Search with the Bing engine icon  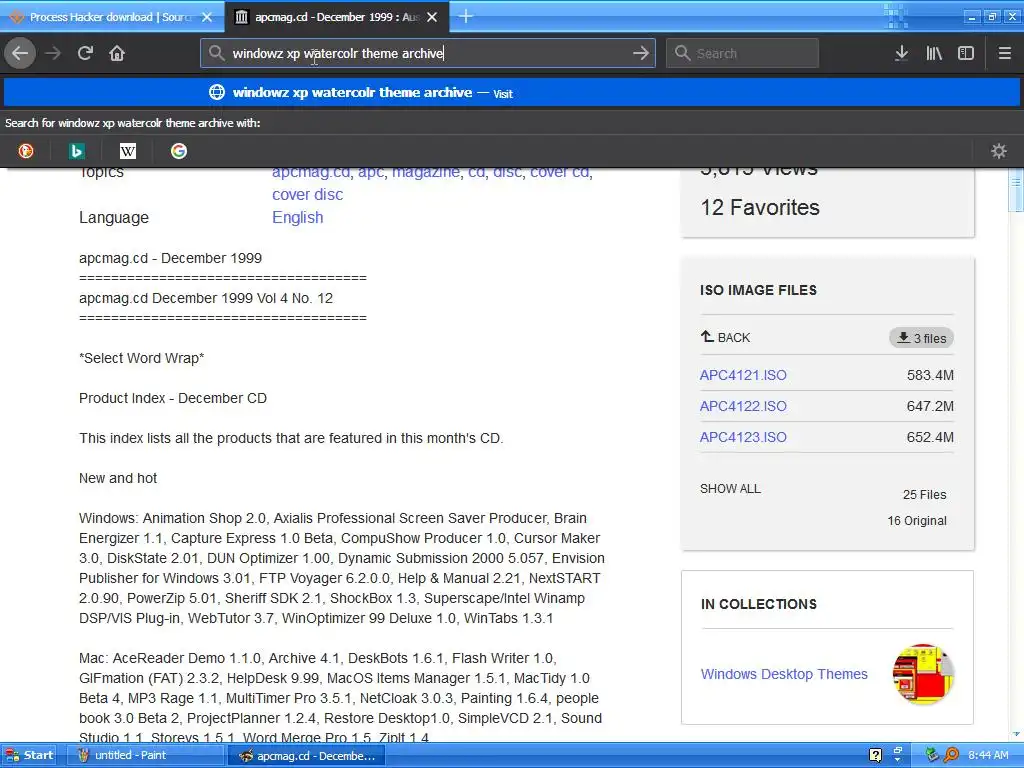pyautogui.click(x=76, y=152)
